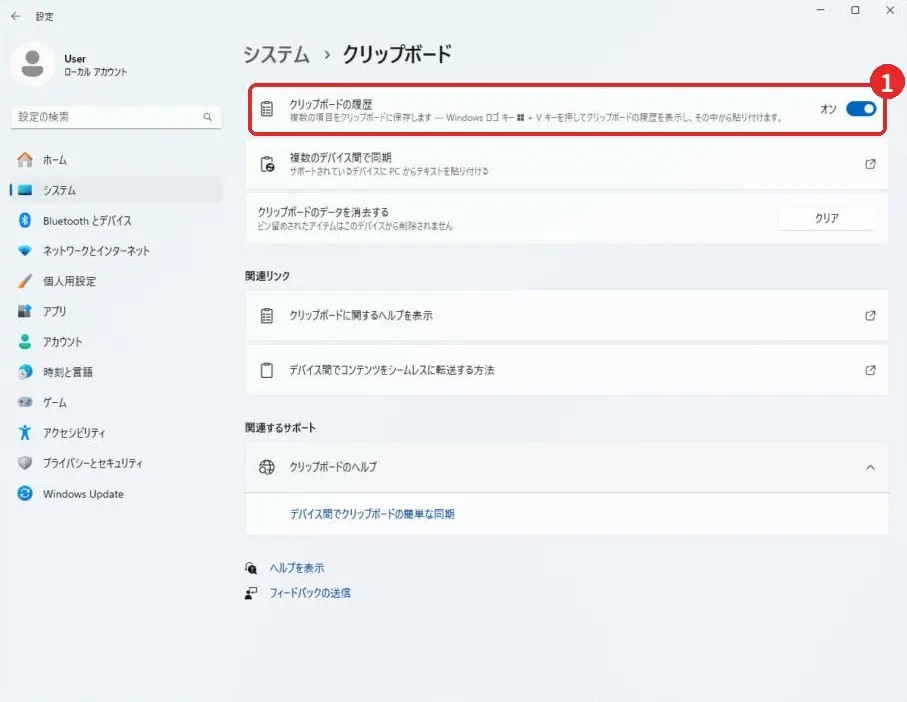
Task: Open external link icon for 複数のデバイス間で同期
Action: pyautogui.click(x=870, y=164)
